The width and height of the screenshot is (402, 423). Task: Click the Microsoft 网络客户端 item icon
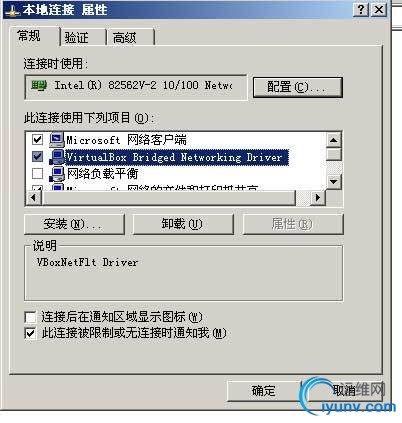pos(57,140)
